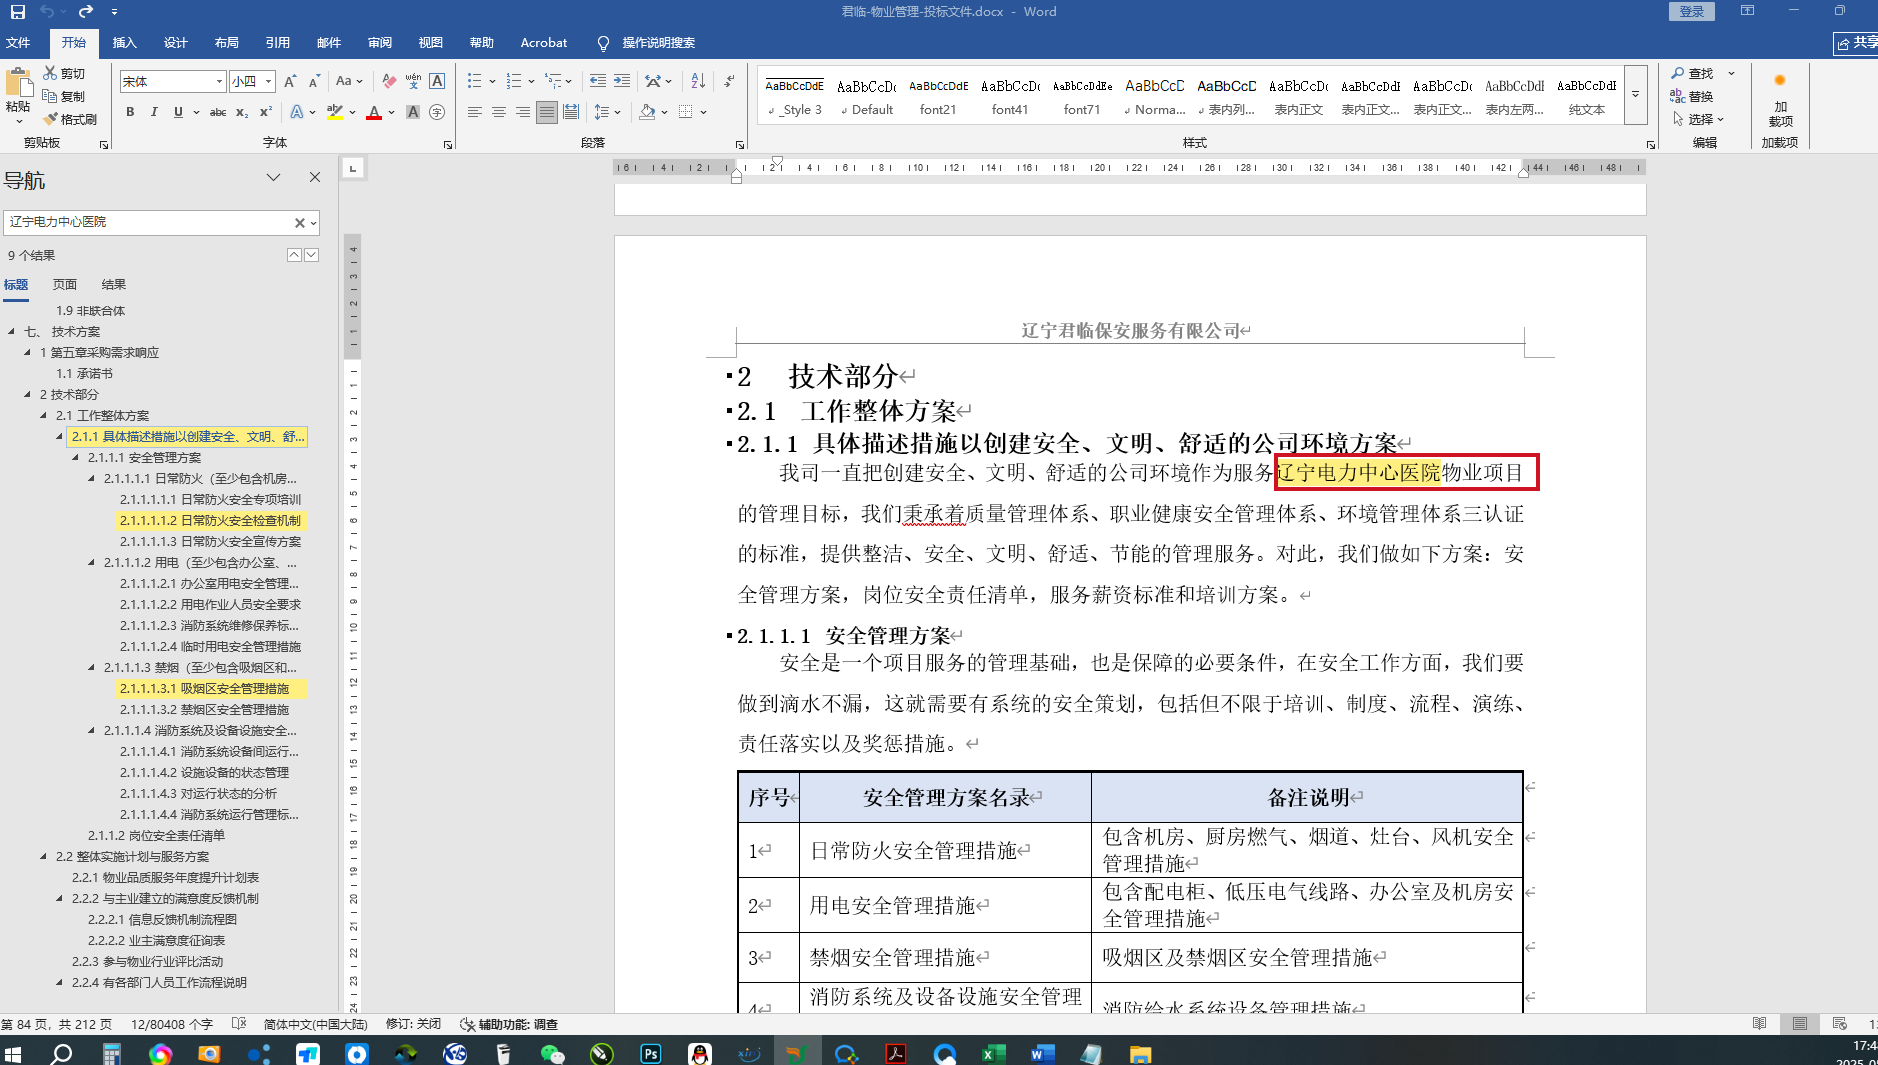1878x1065 pixels.
Task: Open the font size dropdown
Action: click(x=269, y=81)
